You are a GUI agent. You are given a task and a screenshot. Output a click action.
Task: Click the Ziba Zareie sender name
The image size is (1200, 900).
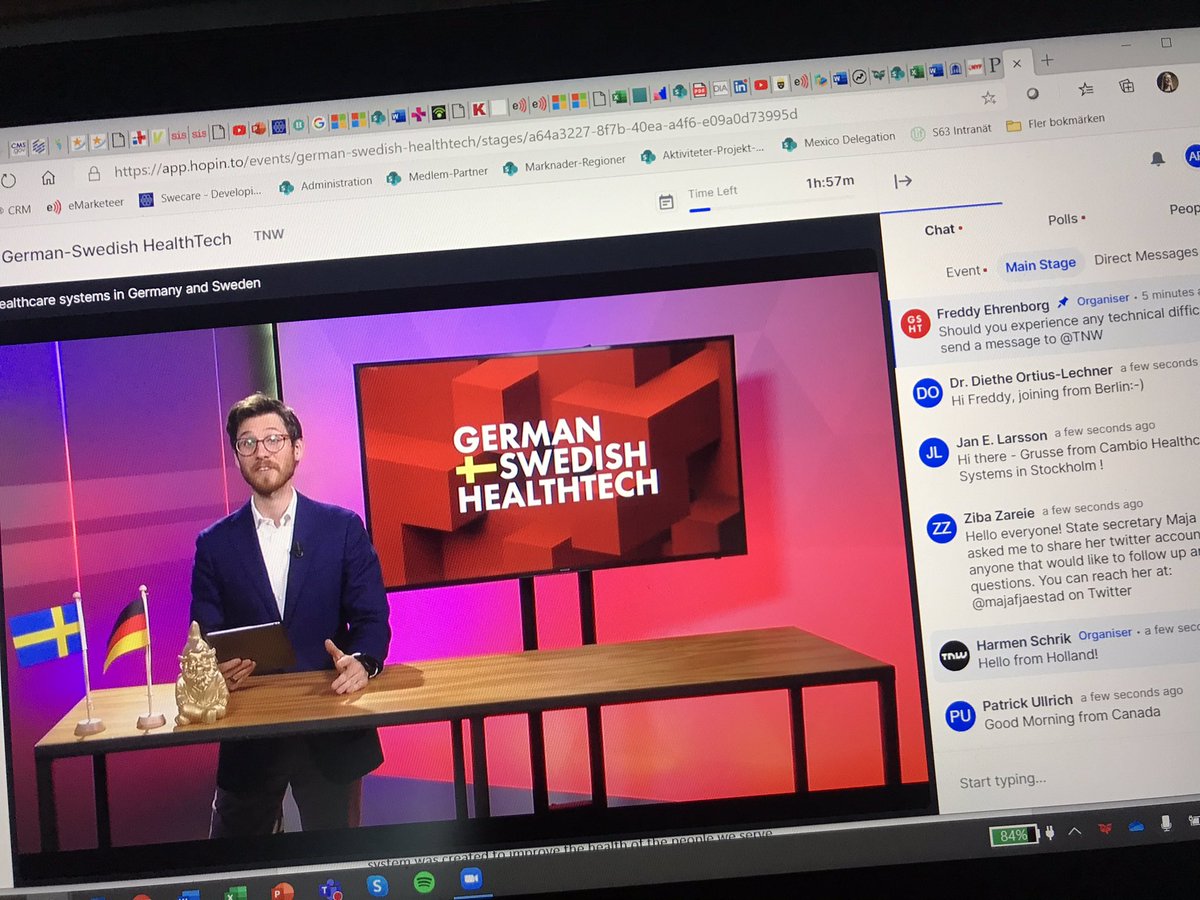point(998,514)
